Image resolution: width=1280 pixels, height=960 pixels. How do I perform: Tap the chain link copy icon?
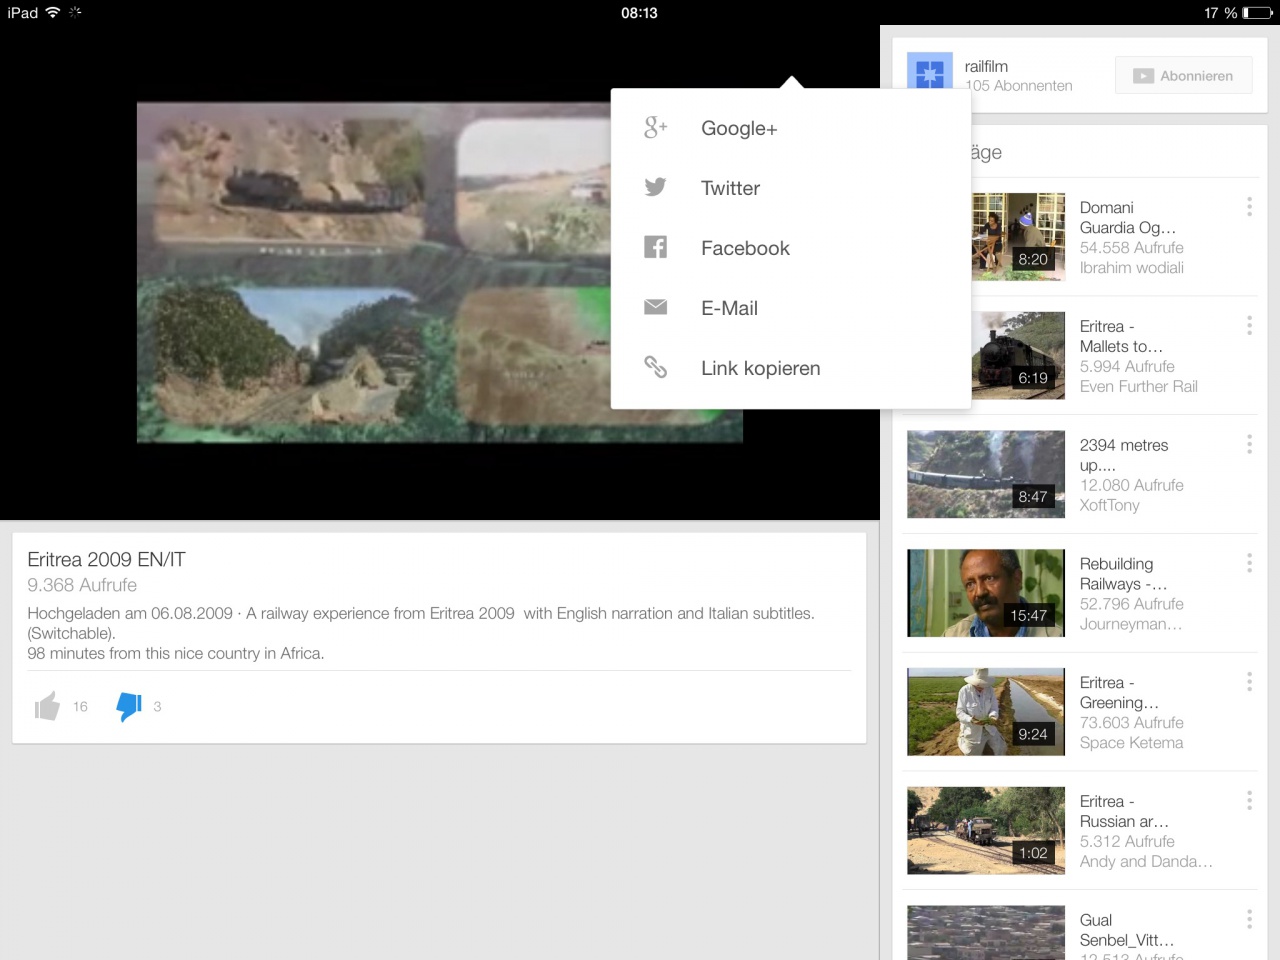pos(655,368)
